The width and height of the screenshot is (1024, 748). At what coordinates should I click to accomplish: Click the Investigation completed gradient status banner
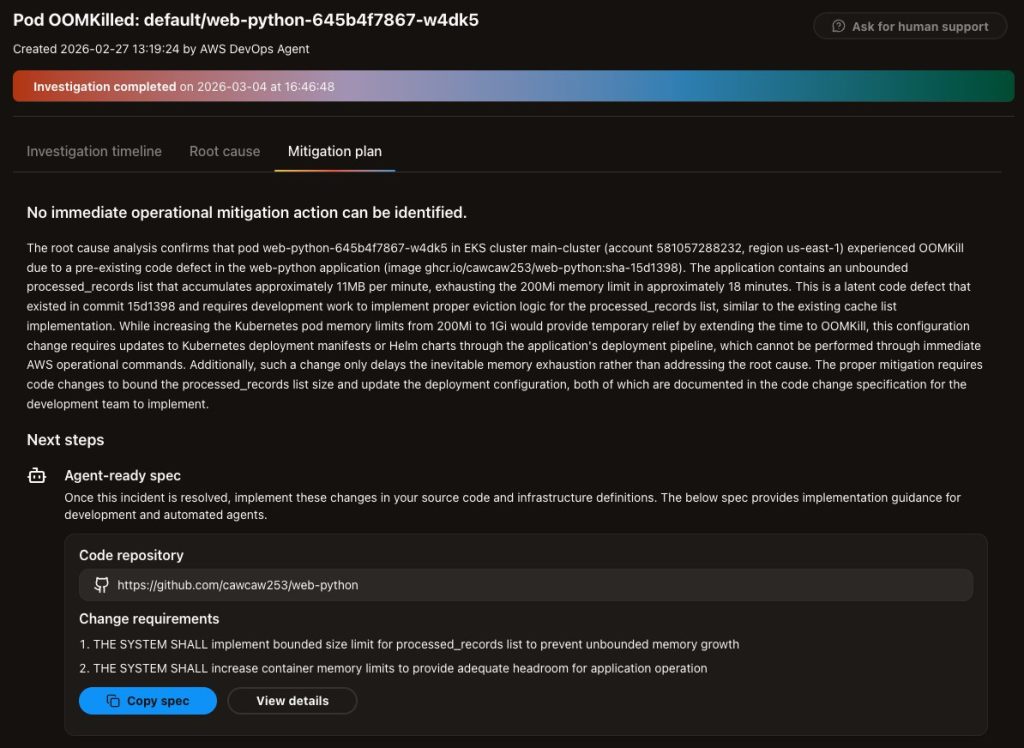(x=513, y=86)
